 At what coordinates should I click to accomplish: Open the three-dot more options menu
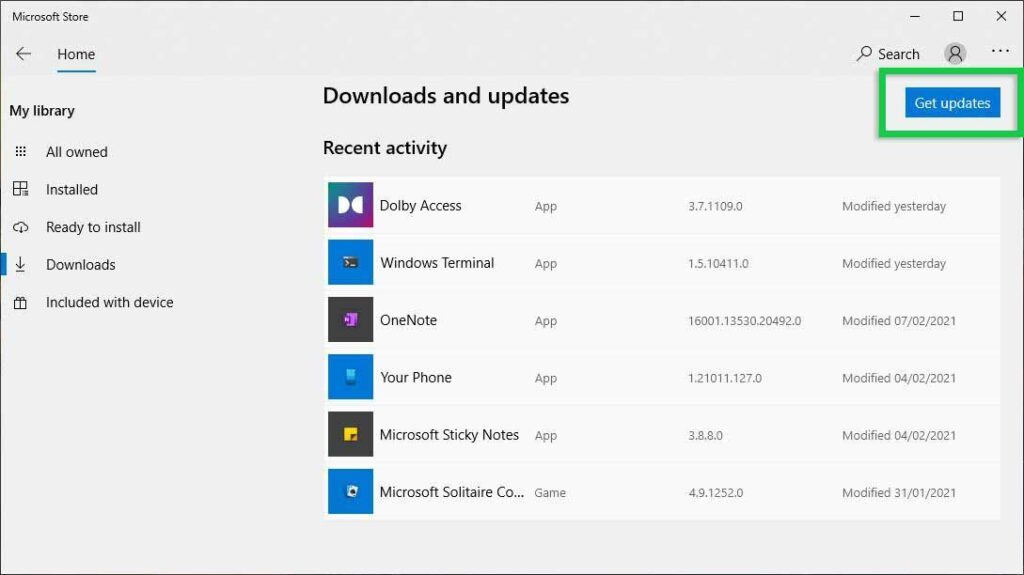click(x=1000, y=51)
